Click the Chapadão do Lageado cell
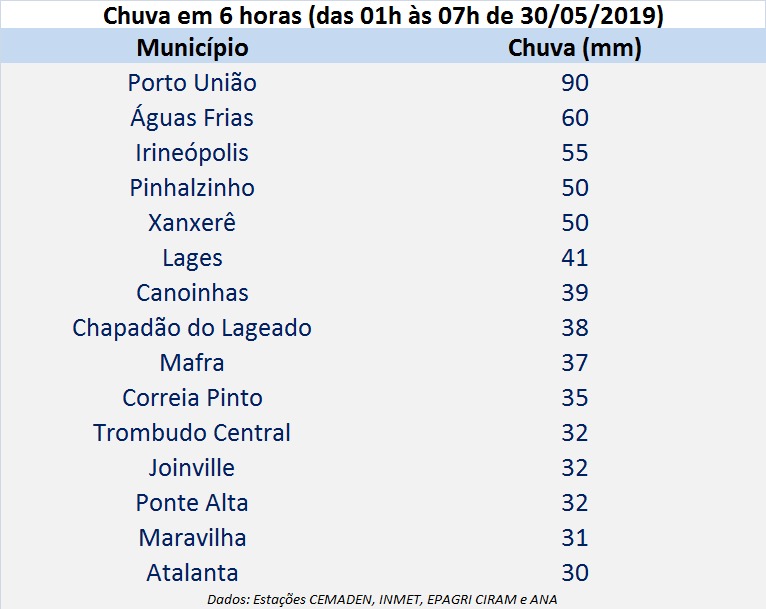The height and width of the screenshot is (609, 766). tap(192, 328)
